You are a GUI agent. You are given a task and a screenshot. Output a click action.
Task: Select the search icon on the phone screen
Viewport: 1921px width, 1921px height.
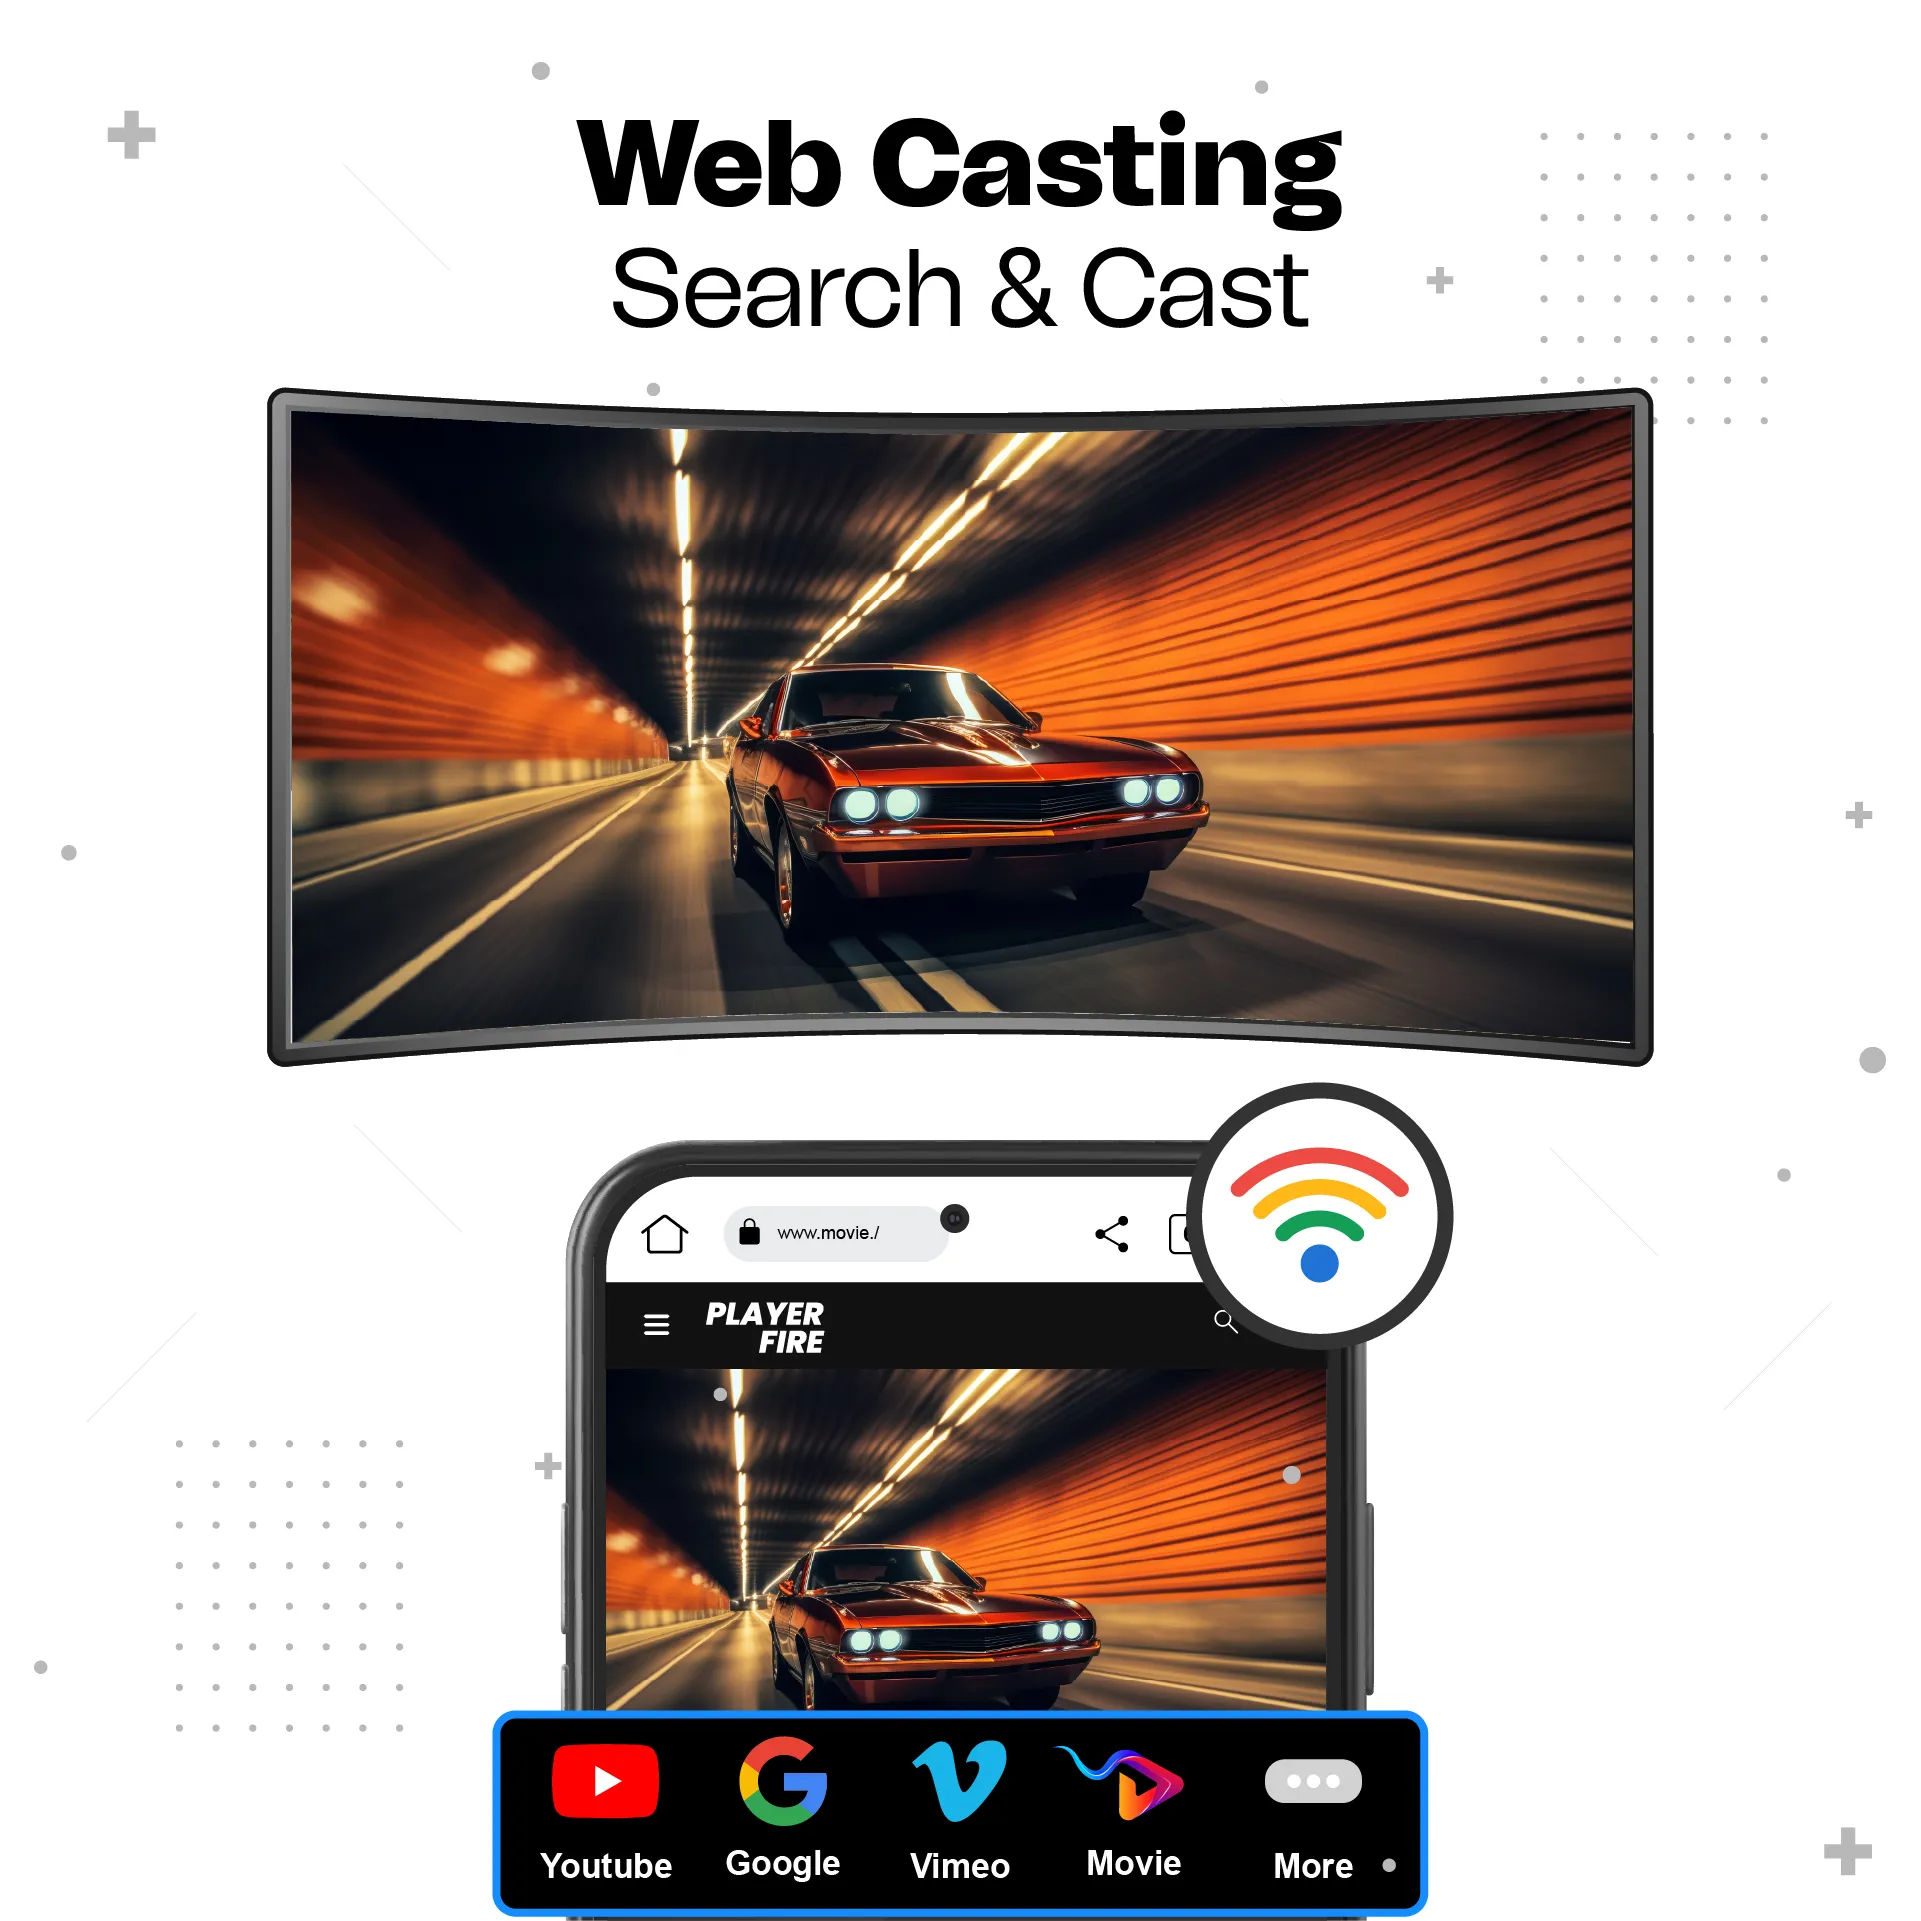pyautogui.click(x=1224, y=1323)
